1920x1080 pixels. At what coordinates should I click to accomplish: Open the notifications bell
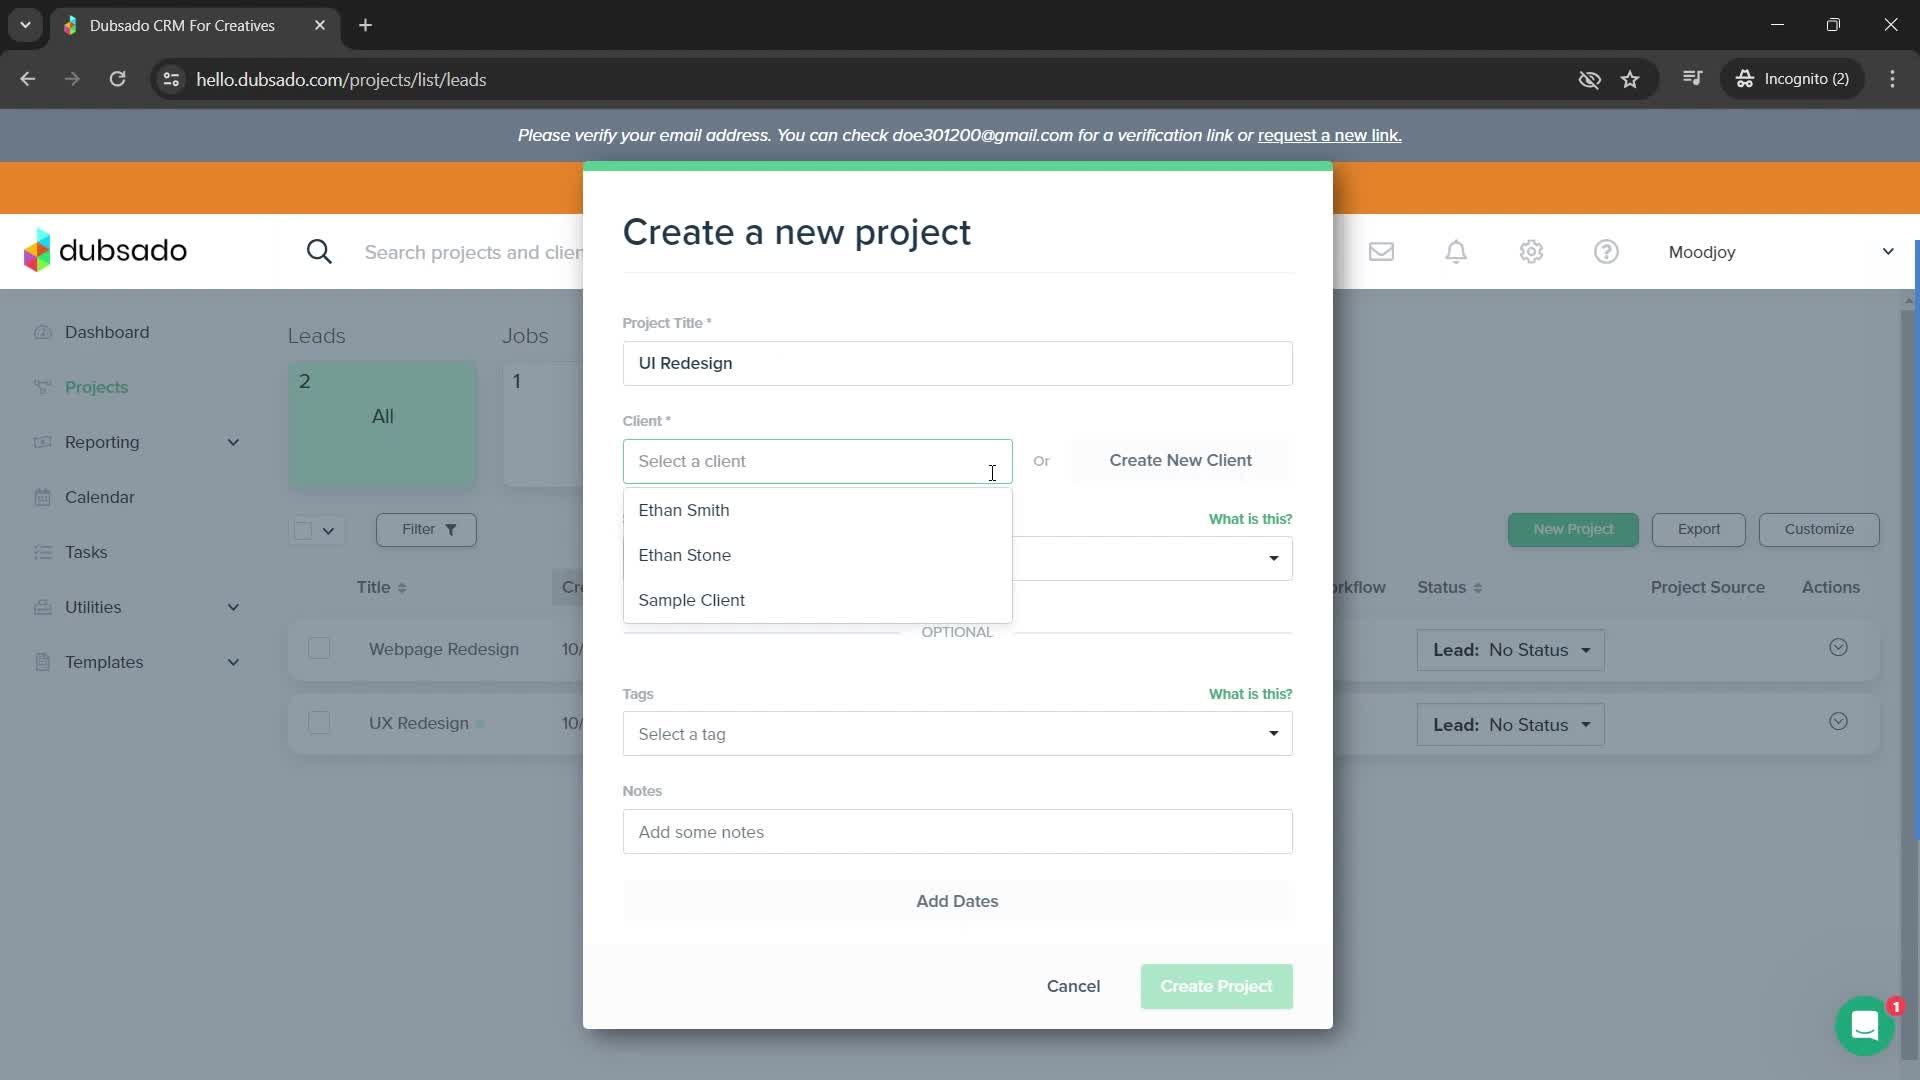coord(1456,252)
